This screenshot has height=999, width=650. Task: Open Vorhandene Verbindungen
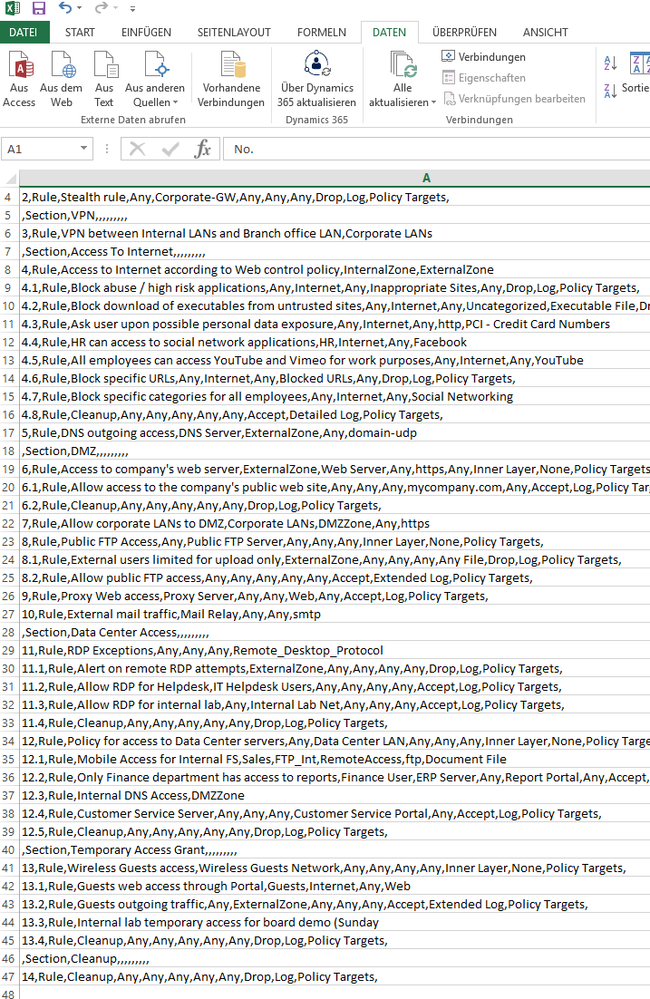point(231,79)
